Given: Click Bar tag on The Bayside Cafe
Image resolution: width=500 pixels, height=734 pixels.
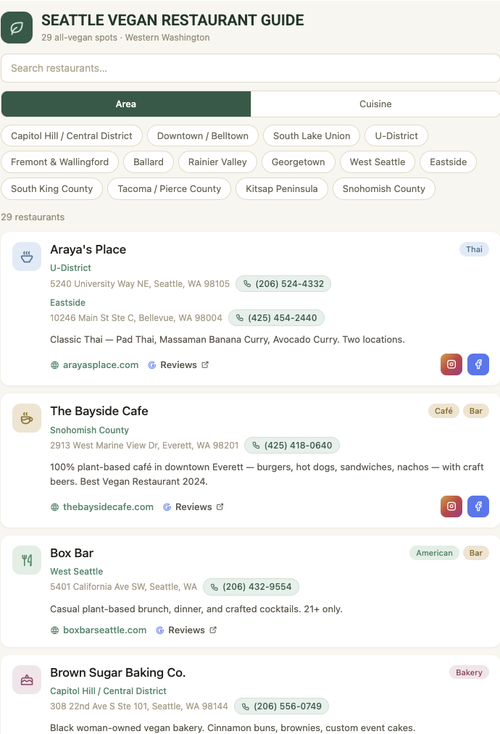Looking at the screenshot, I should [x=476, y=411].
